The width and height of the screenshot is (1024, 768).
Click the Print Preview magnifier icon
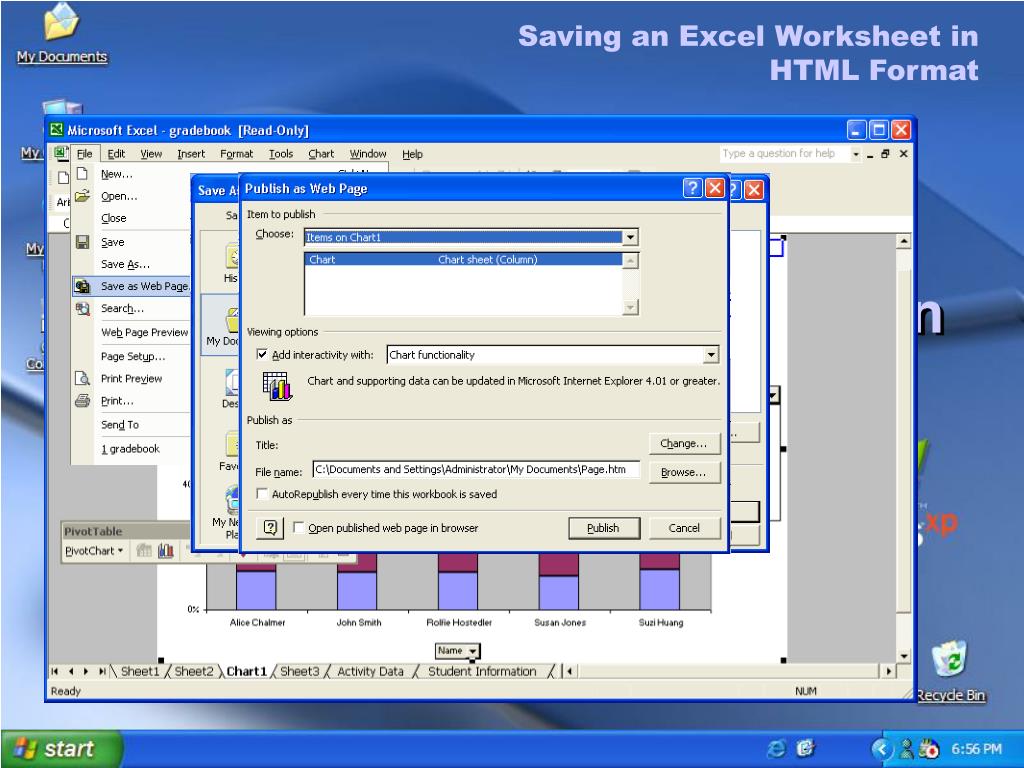(x=82, y=378)
